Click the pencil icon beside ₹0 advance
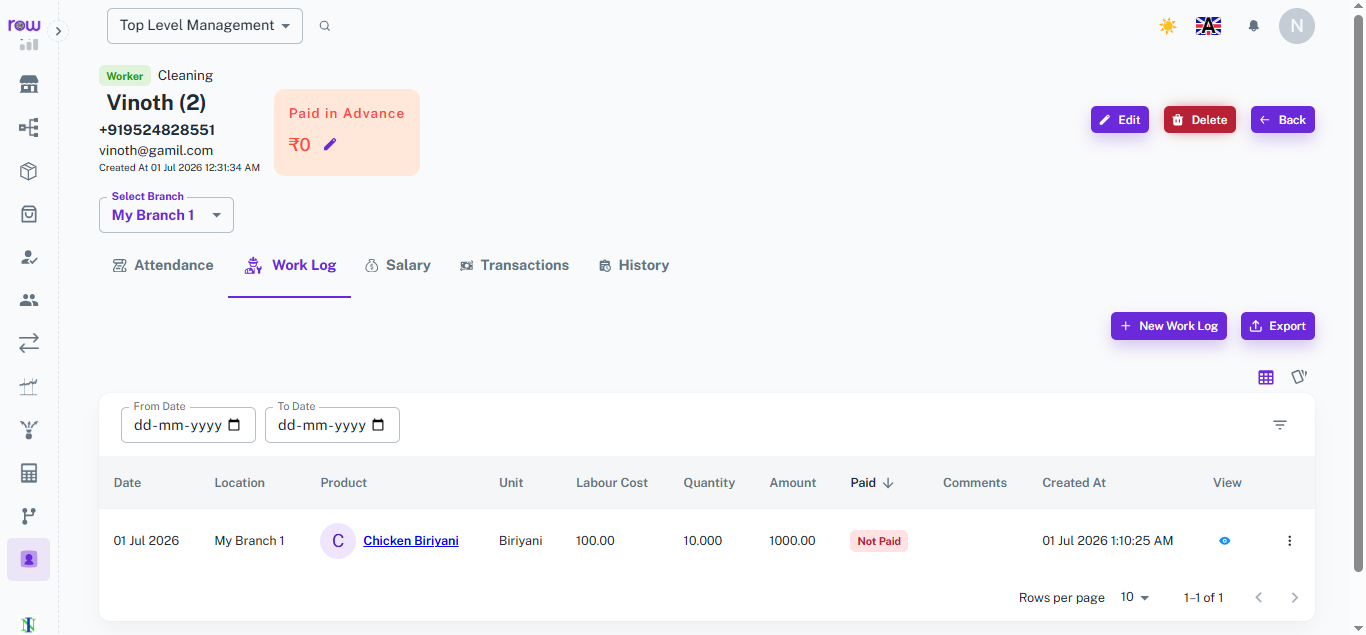1366x635 pixels. [x=330, y=144]
